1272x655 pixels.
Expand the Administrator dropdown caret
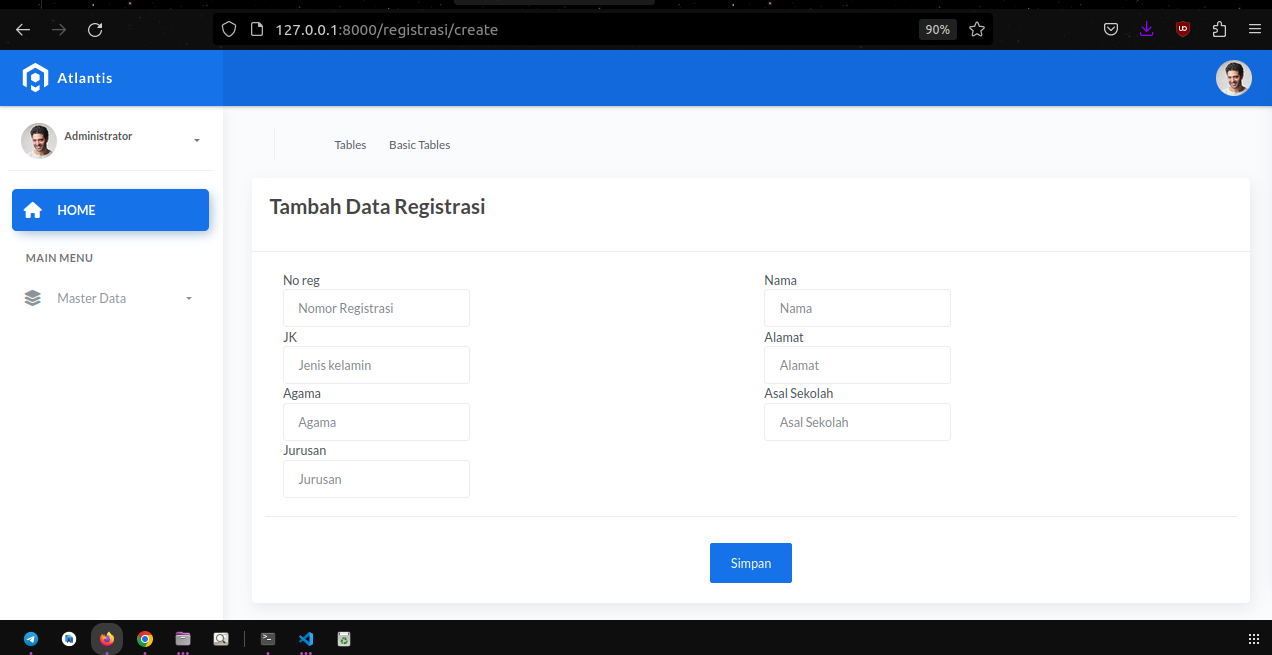197,140
